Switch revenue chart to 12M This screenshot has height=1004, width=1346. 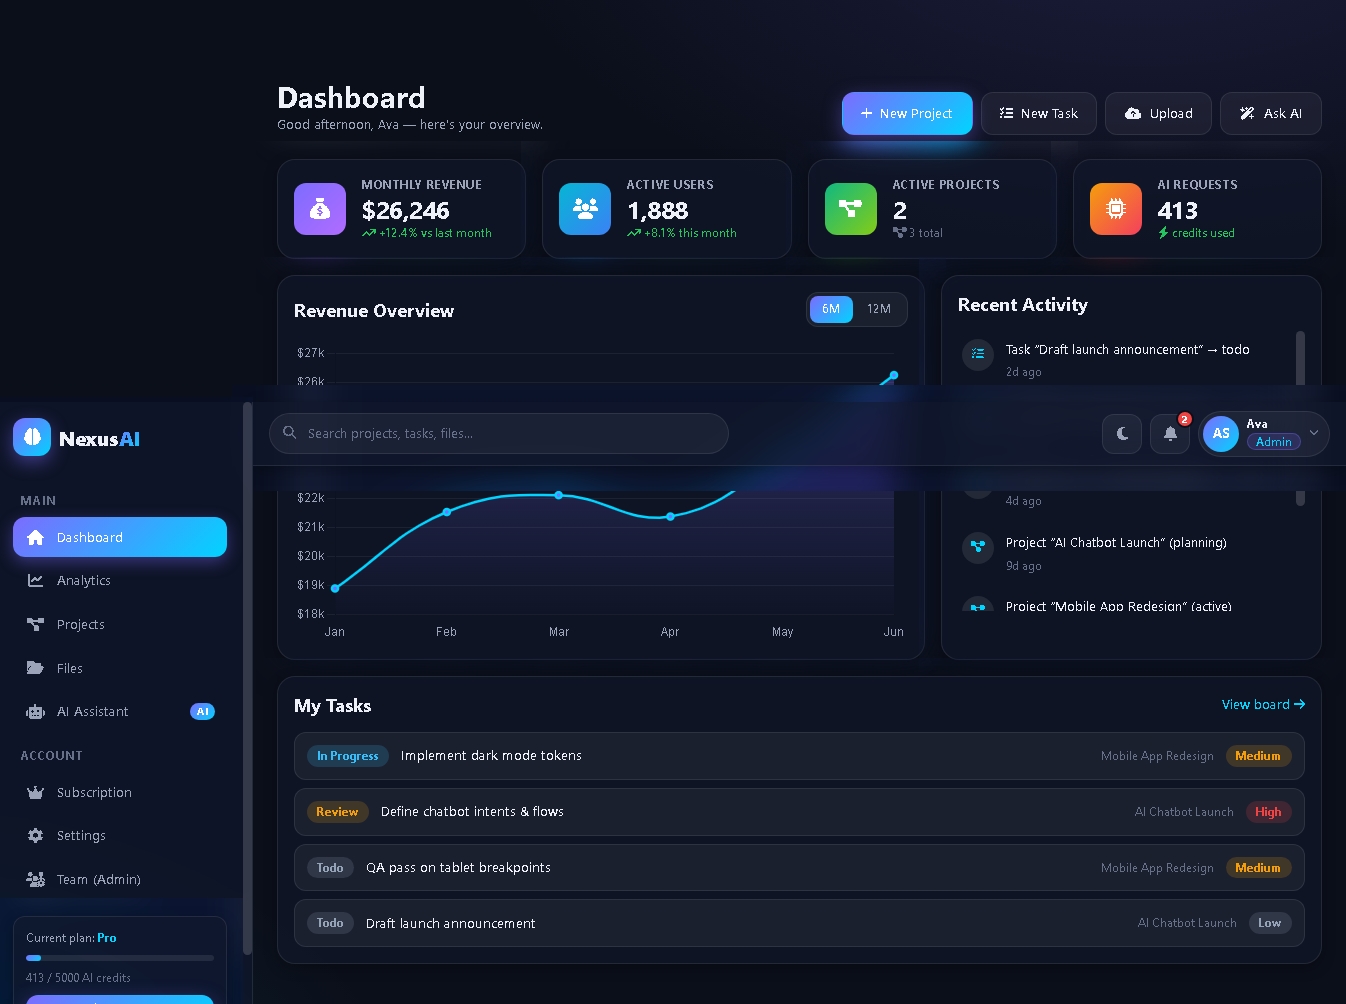(x=879, y=309)
